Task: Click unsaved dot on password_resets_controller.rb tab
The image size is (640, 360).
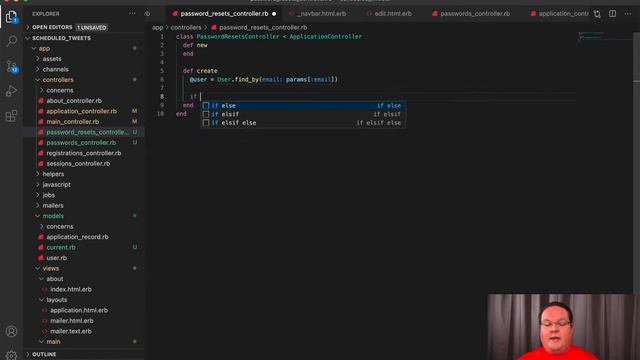Action: click(274, 14)
